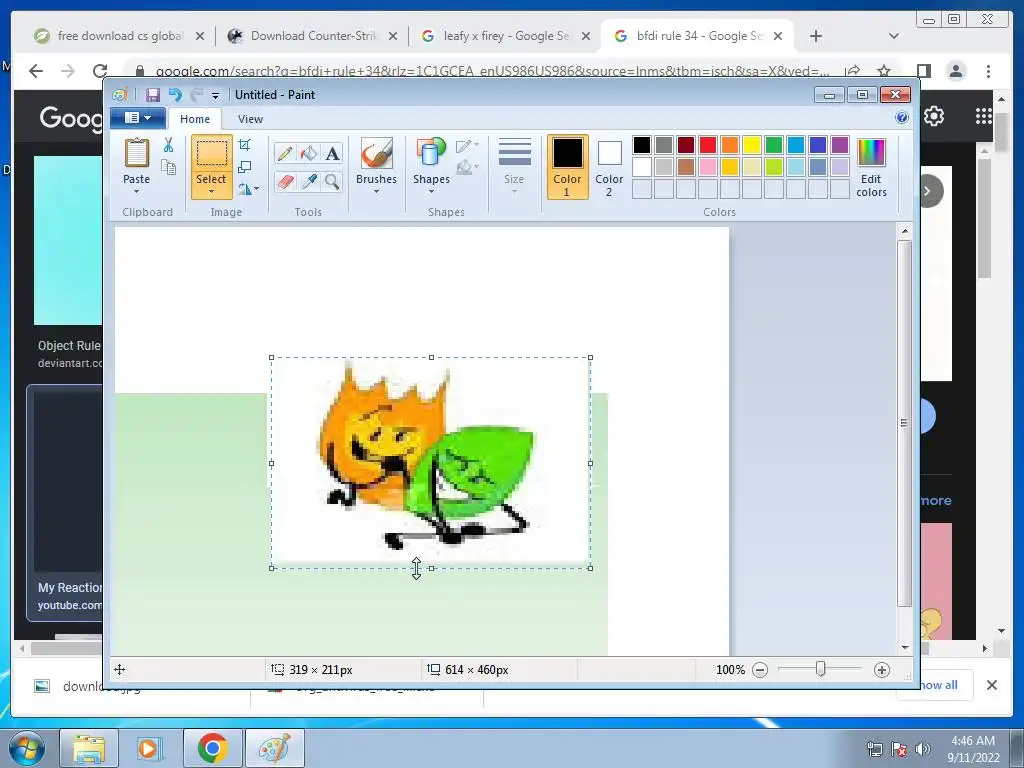Close the 'leafy x firey' tab
This screenshot has height=768, width=1024.
click(586, 36)
